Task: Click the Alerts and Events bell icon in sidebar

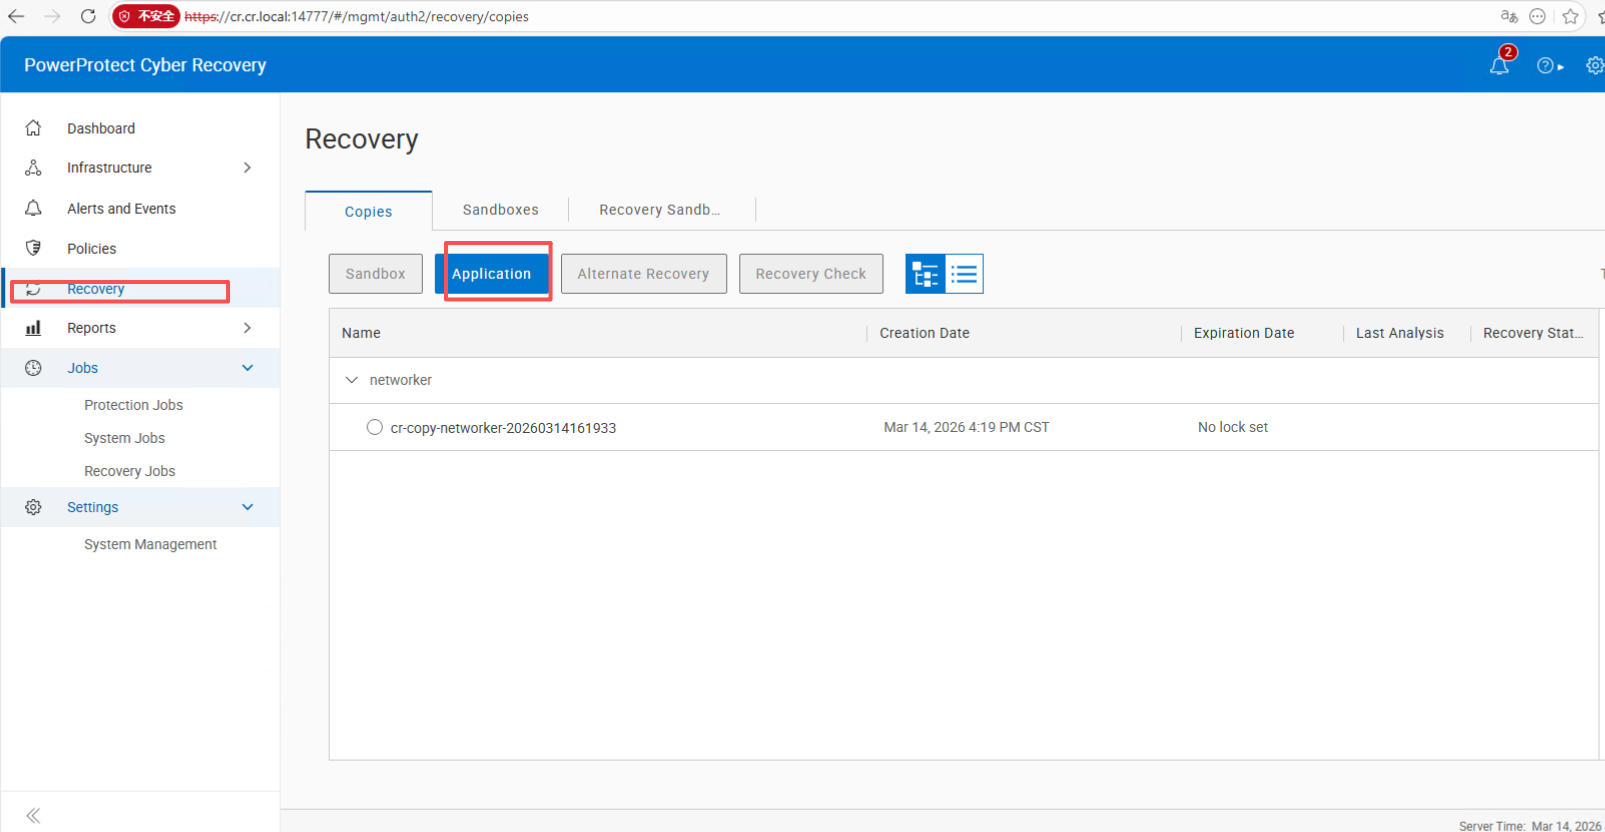Action: [x=33, y=208]
